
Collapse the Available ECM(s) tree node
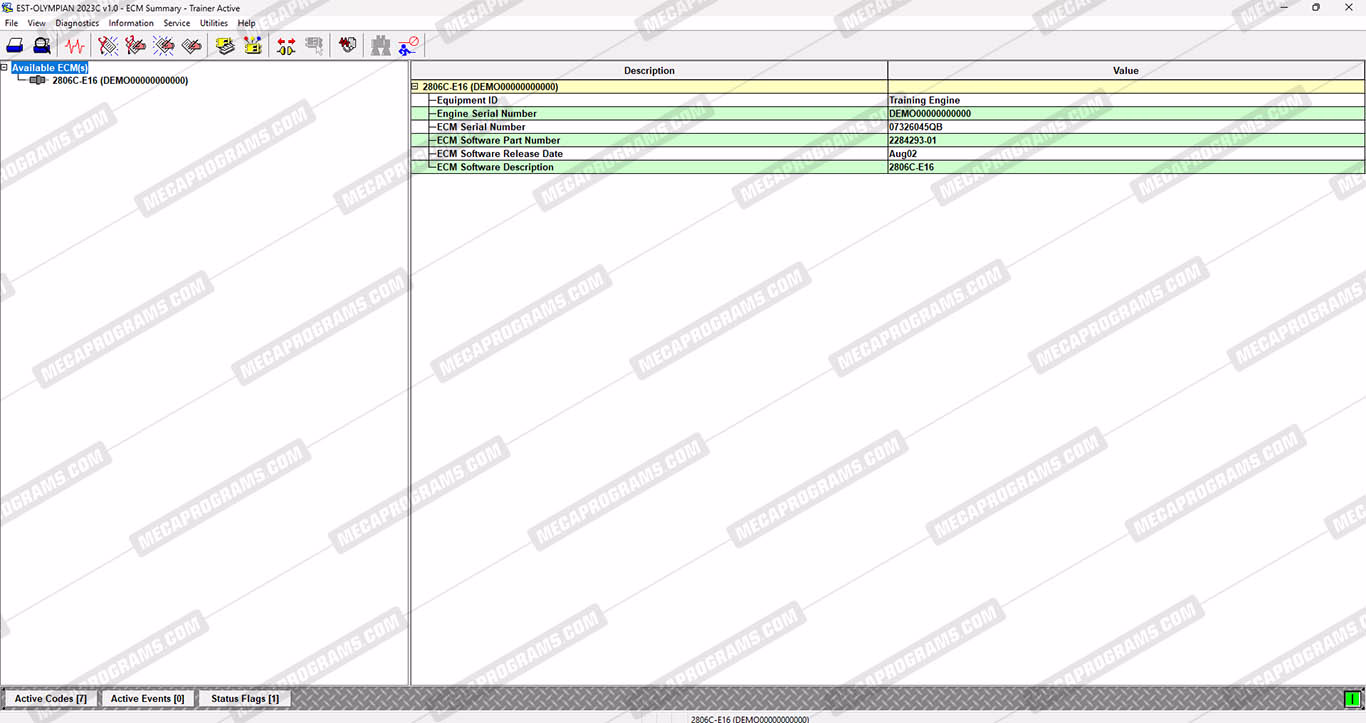pyautogui.click(x=5, y=68)
